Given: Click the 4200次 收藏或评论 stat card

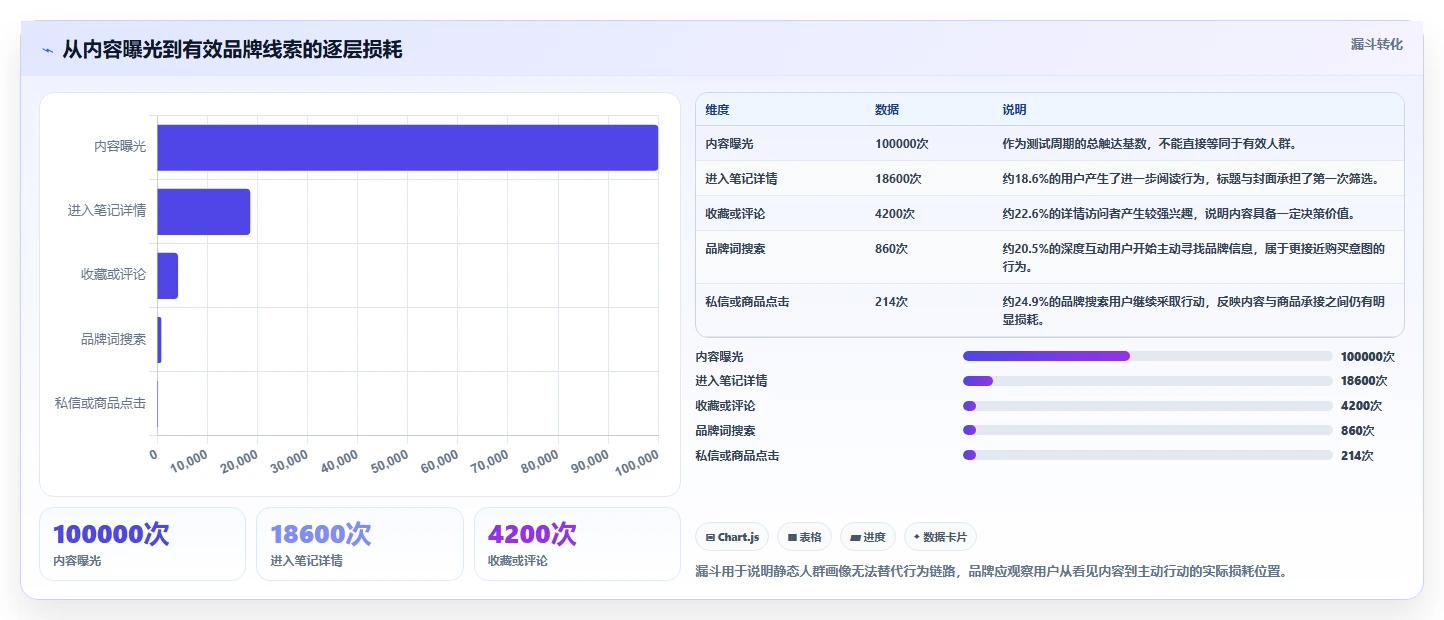Looking at the screenshot, I should pyautogui.click(x=577, y=544).
